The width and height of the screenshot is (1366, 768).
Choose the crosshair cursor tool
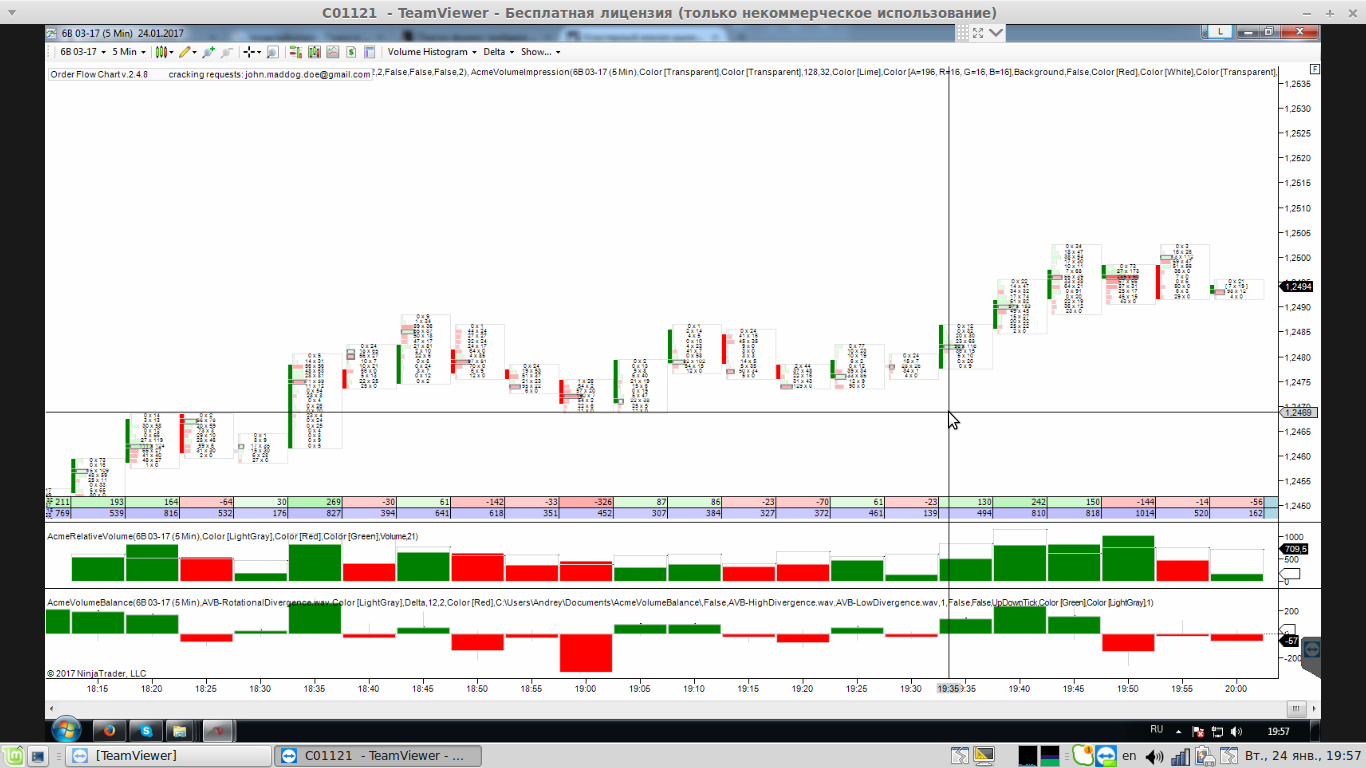[251, 52]
